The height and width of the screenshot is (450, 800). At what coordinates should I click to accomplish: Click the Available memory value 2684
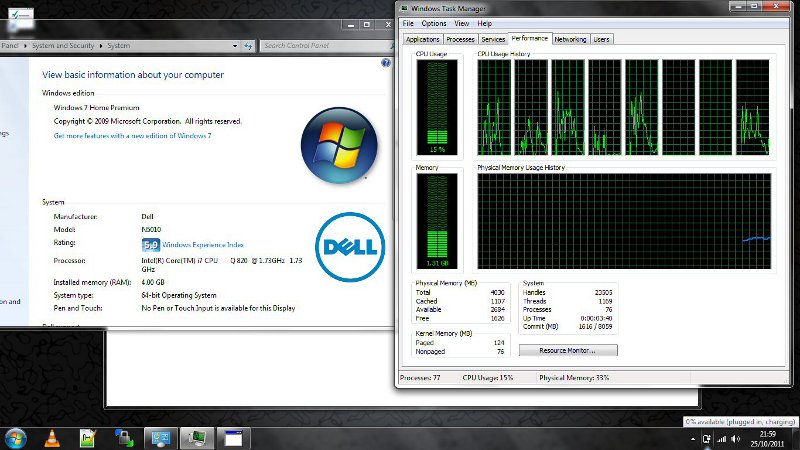point(497,310)
